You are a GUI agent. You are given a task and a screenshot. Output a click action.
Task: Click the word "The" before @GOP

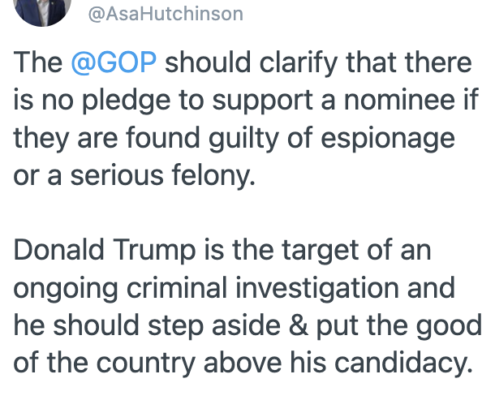pos(38,62)
